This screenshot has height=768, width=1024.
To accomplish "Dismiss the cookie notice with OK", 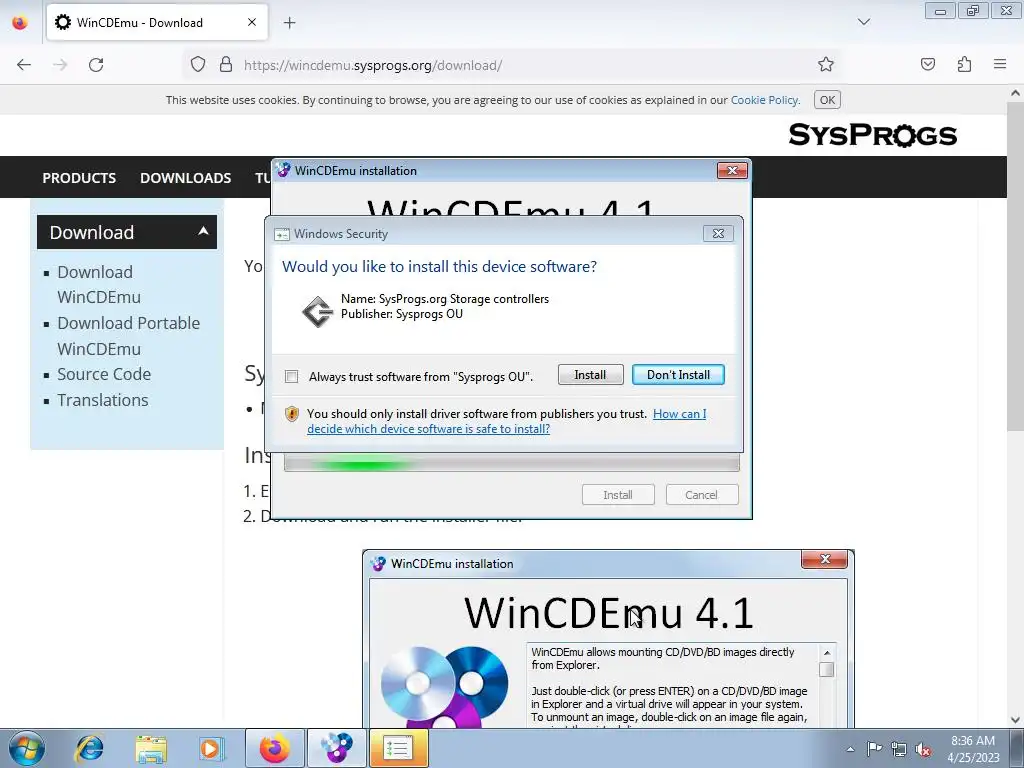I will click(827, 100).
